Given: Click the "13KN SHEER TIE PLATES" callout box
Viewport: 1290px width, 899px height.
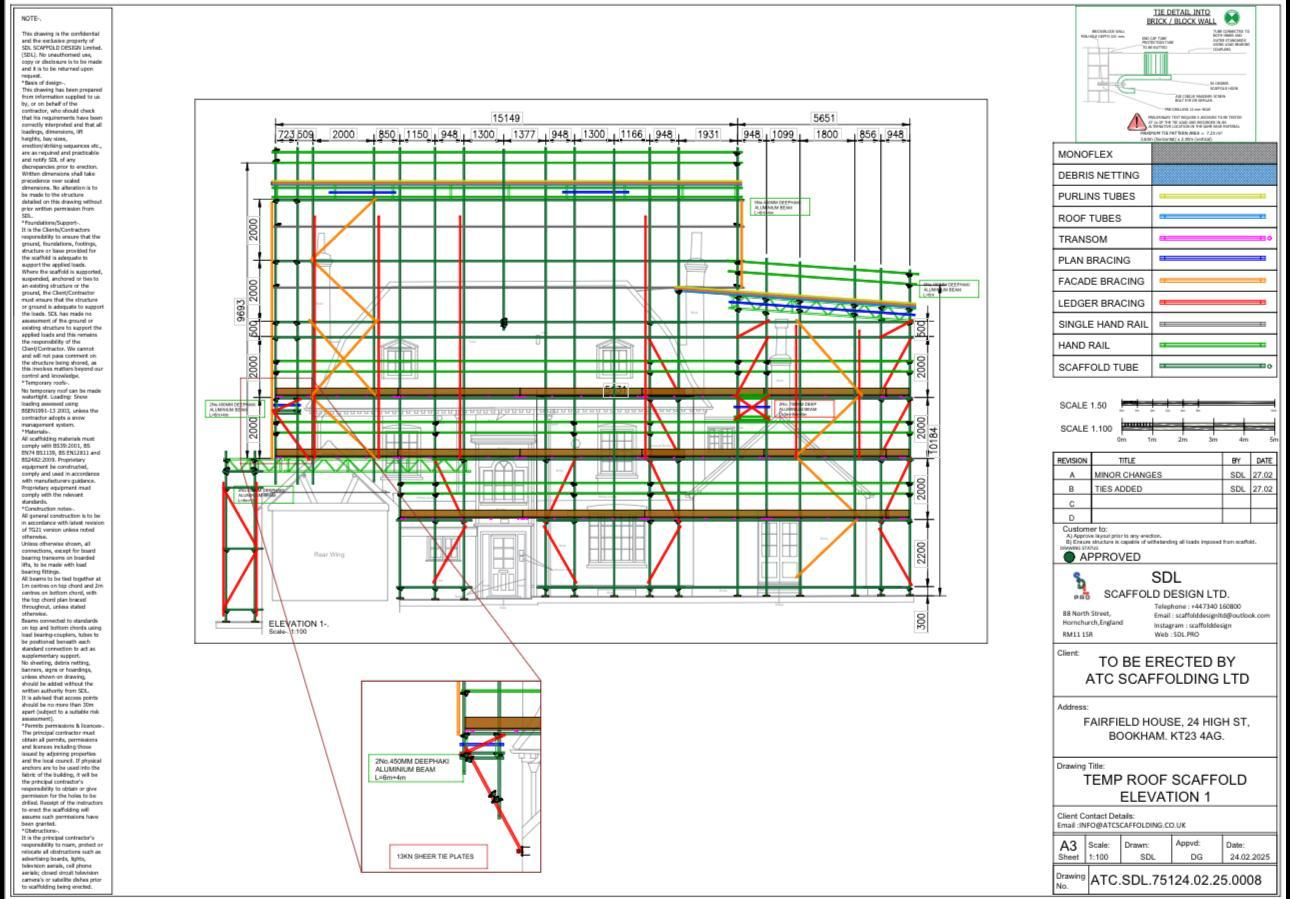Looking at the screenshot, I should [x=438, y=857].
